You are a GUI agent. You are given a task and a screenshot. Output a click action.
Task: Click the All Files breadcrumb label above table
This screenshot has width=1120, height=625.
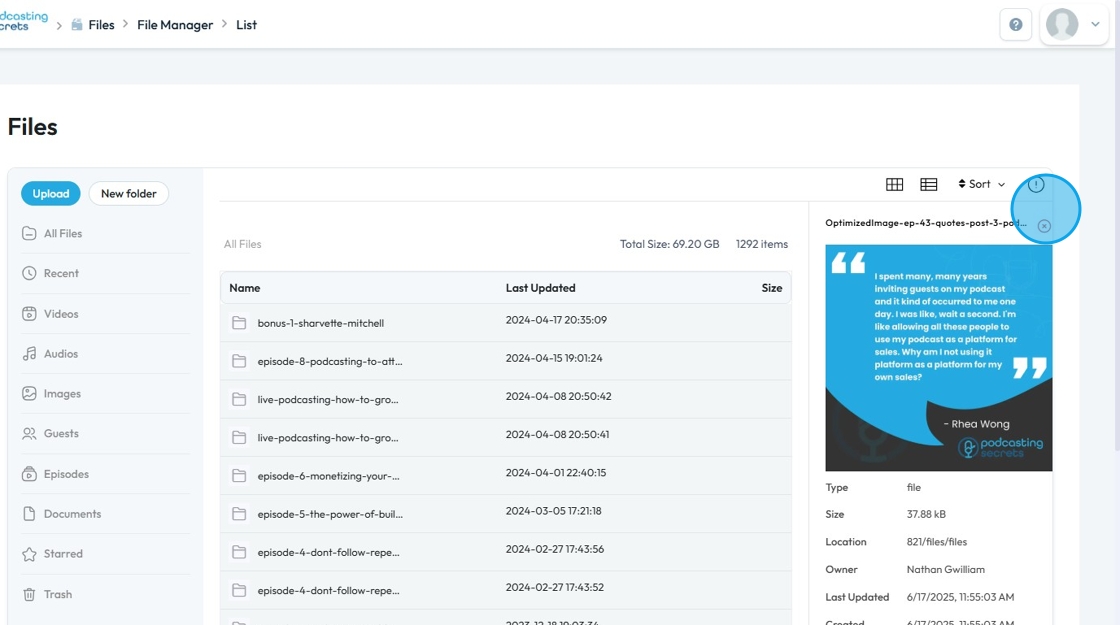tap(242, 244)
